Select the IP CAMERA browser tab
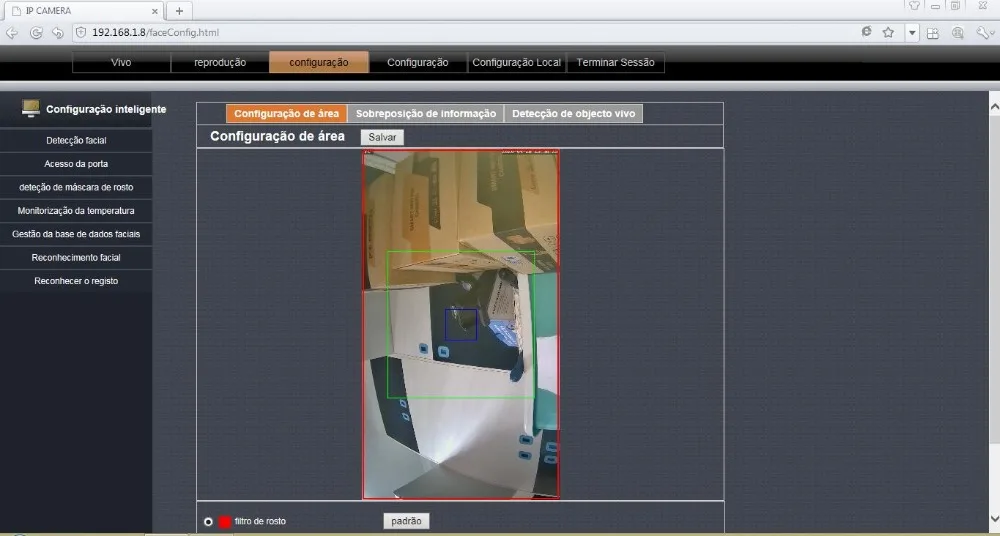Image resolution: width=1000 pixels, height=536 pixels. (83, 11)
